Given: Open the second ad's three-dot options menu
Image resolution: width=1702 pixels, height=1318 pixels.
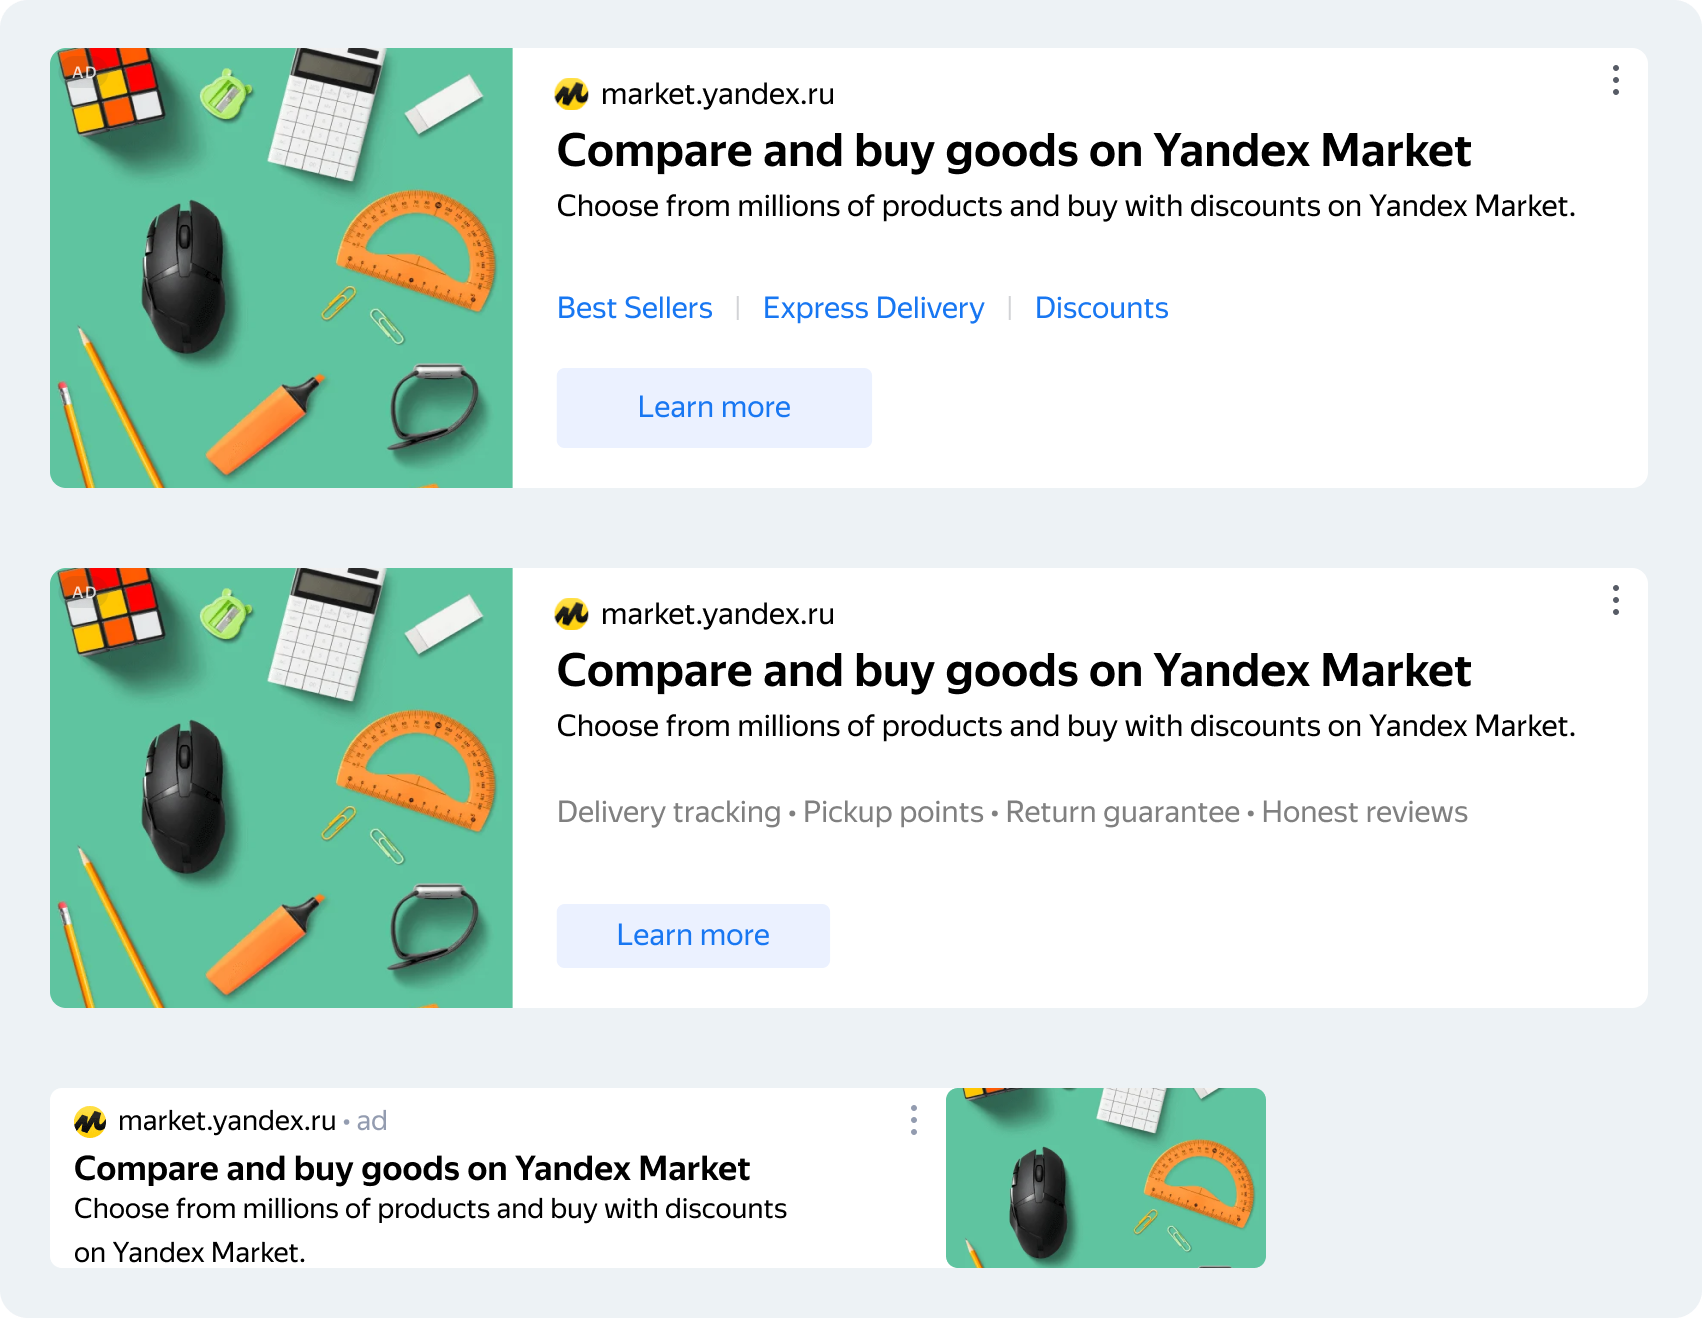Looking at the screenshot, I should tap(1615, 600).
